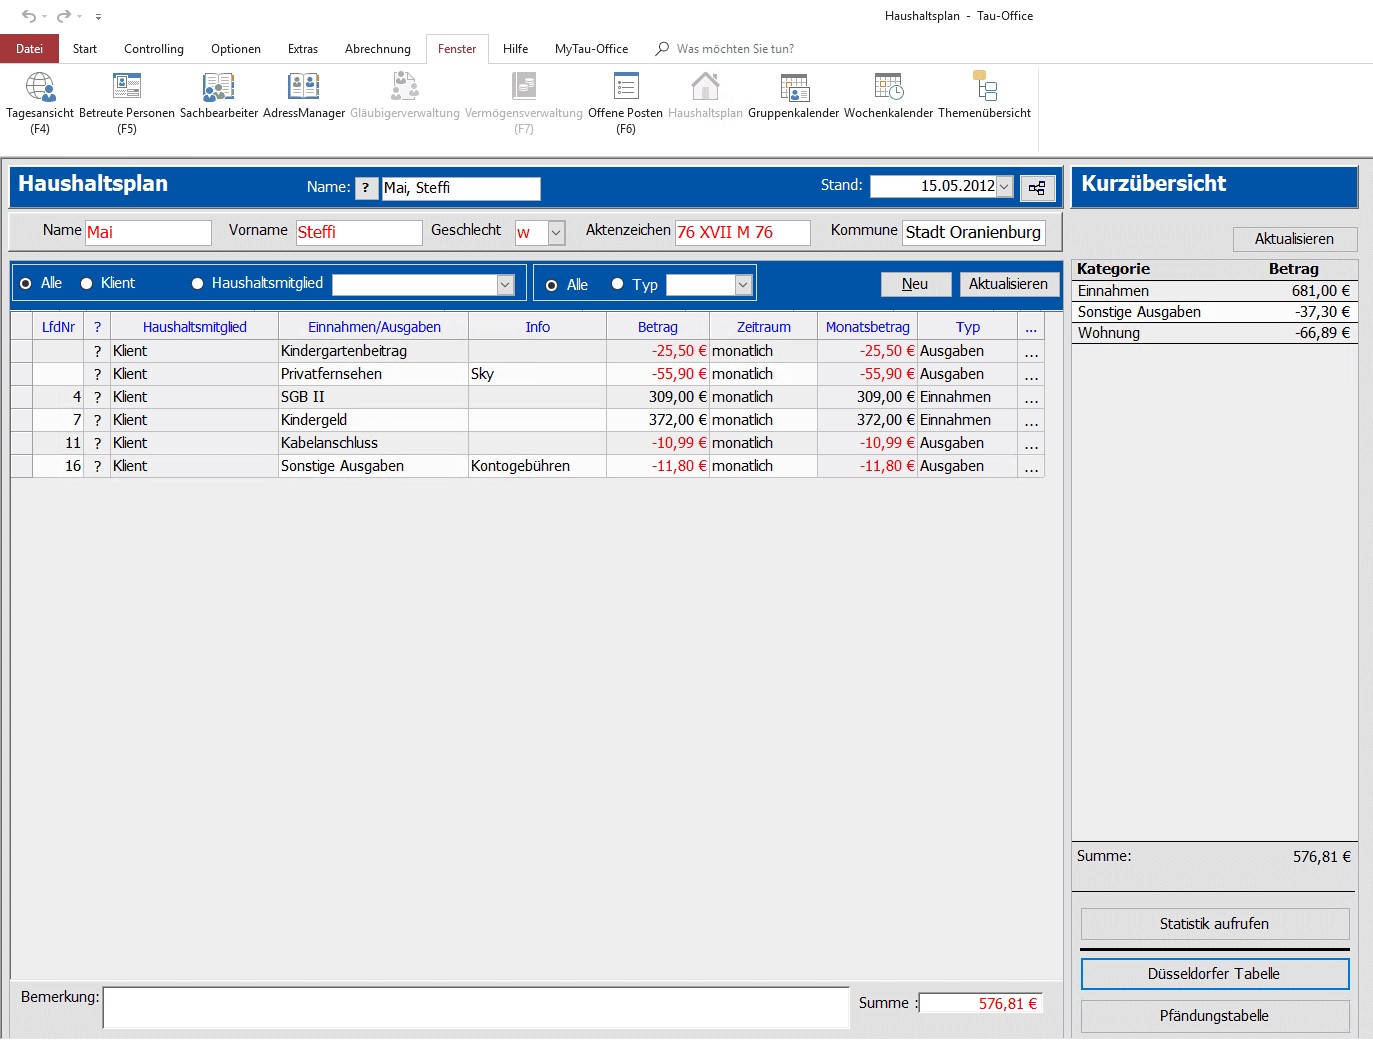Show the Wochenkalender
Image resolution: width=1373 pixels, height=1040 pixels.
click(x=888, y=90)
